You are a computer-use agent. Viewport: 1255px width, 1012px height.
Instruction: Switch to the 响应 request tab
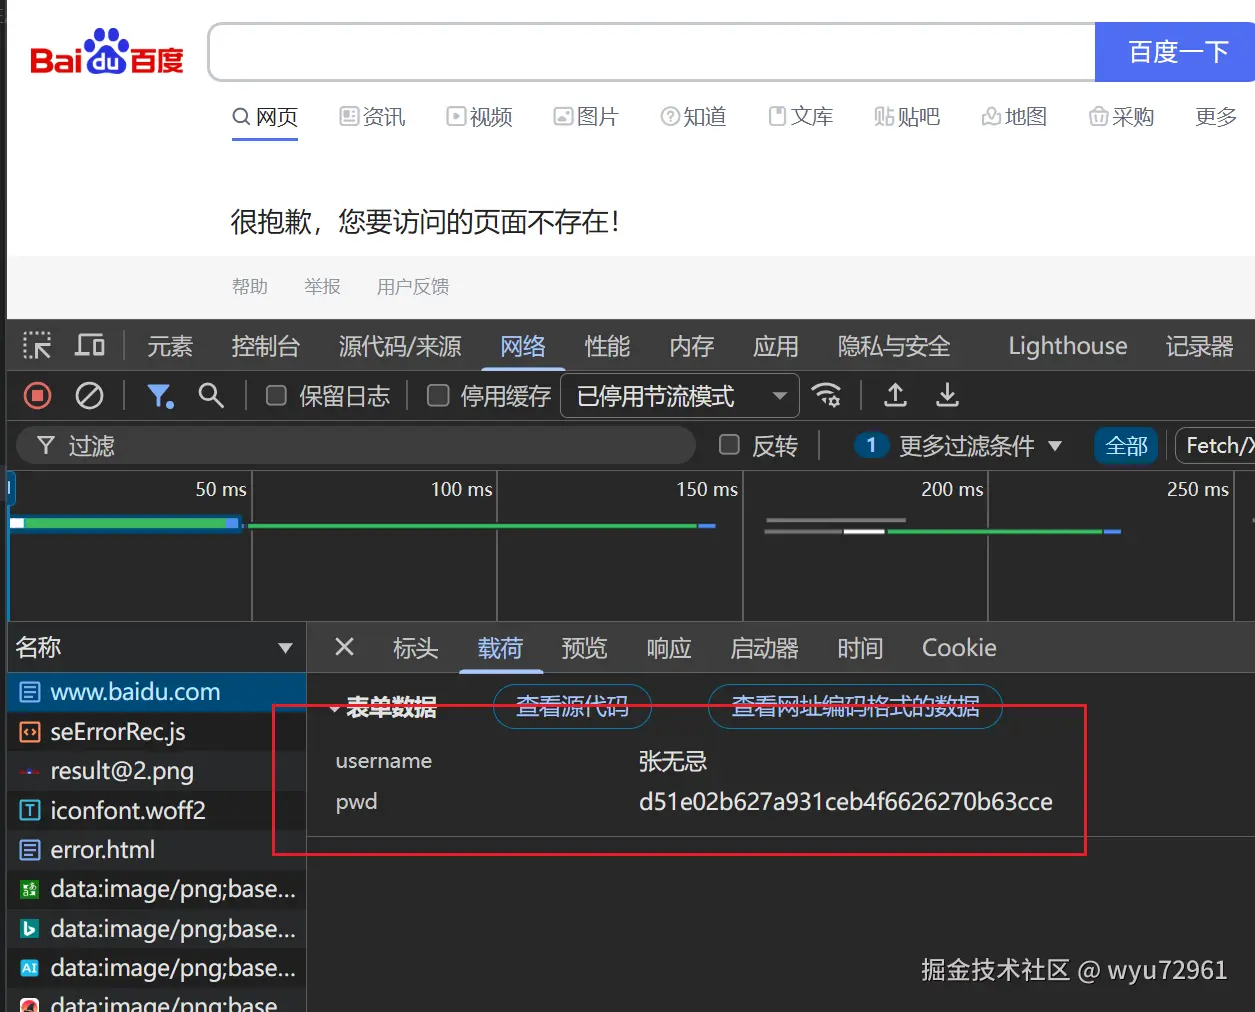point(669,648)
